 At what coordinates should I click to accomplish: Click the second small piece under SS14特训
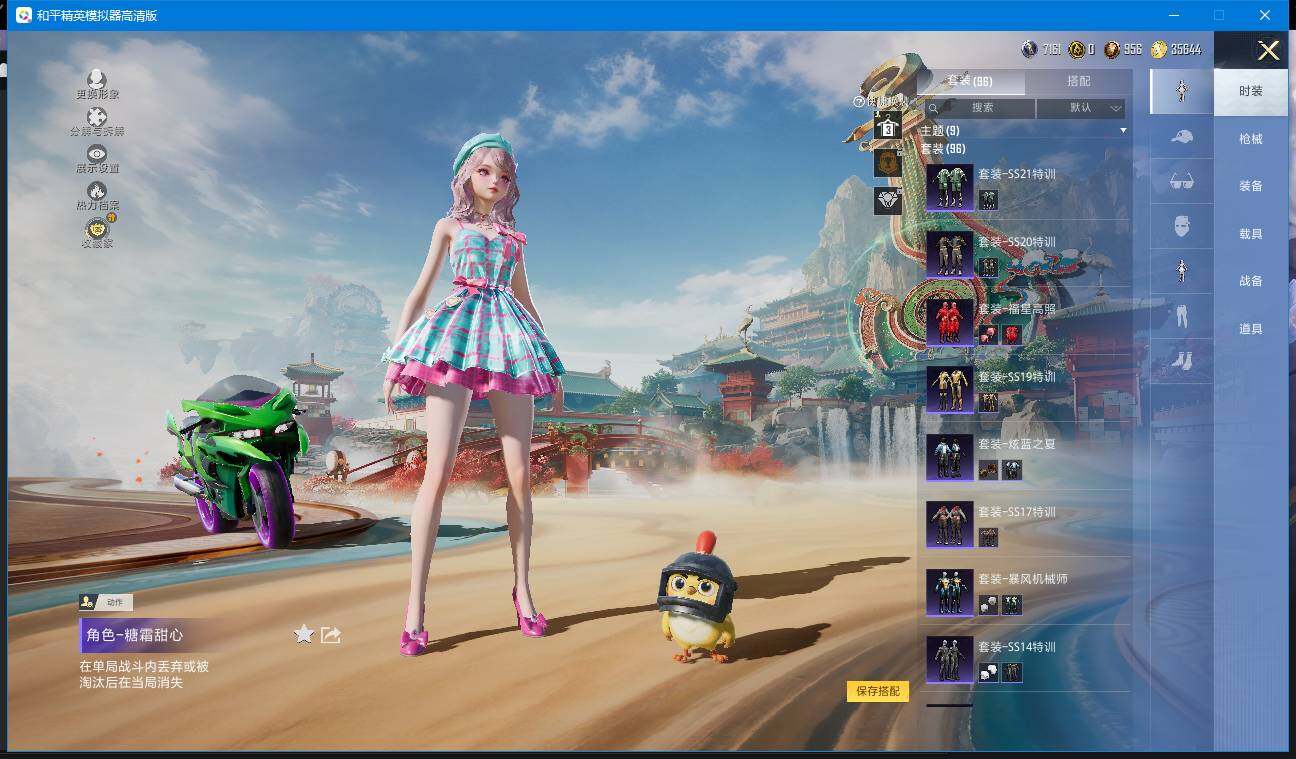click(1012, 672)
